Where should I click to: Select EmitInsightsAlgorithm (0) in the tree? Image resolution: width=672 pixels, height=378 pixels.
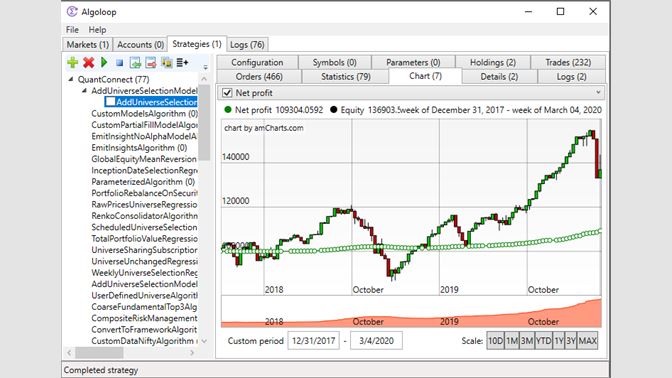(139, 148)
